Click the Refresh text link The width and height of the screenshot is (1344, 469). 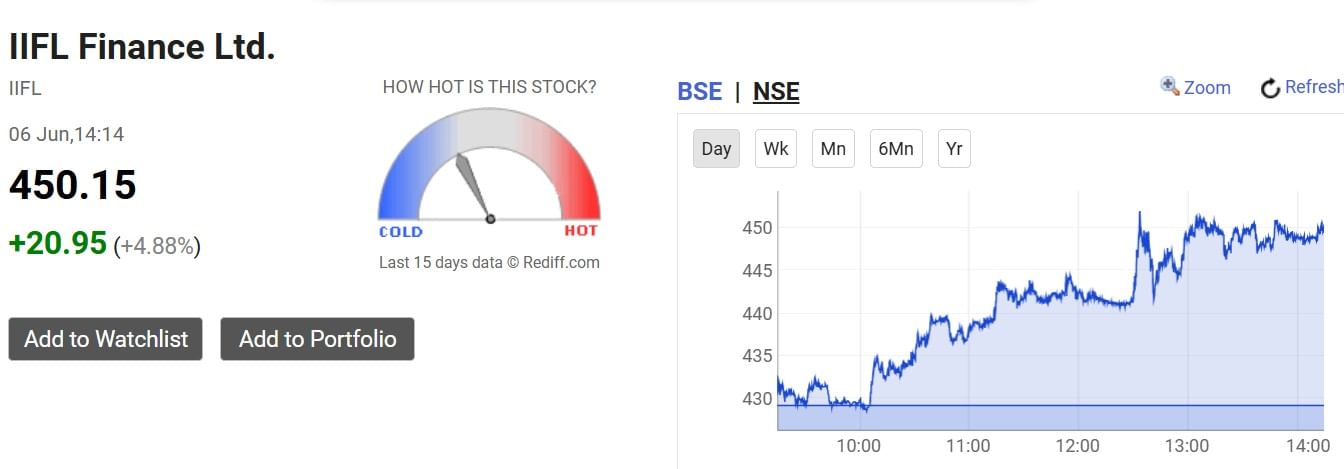click(1314, 87)
